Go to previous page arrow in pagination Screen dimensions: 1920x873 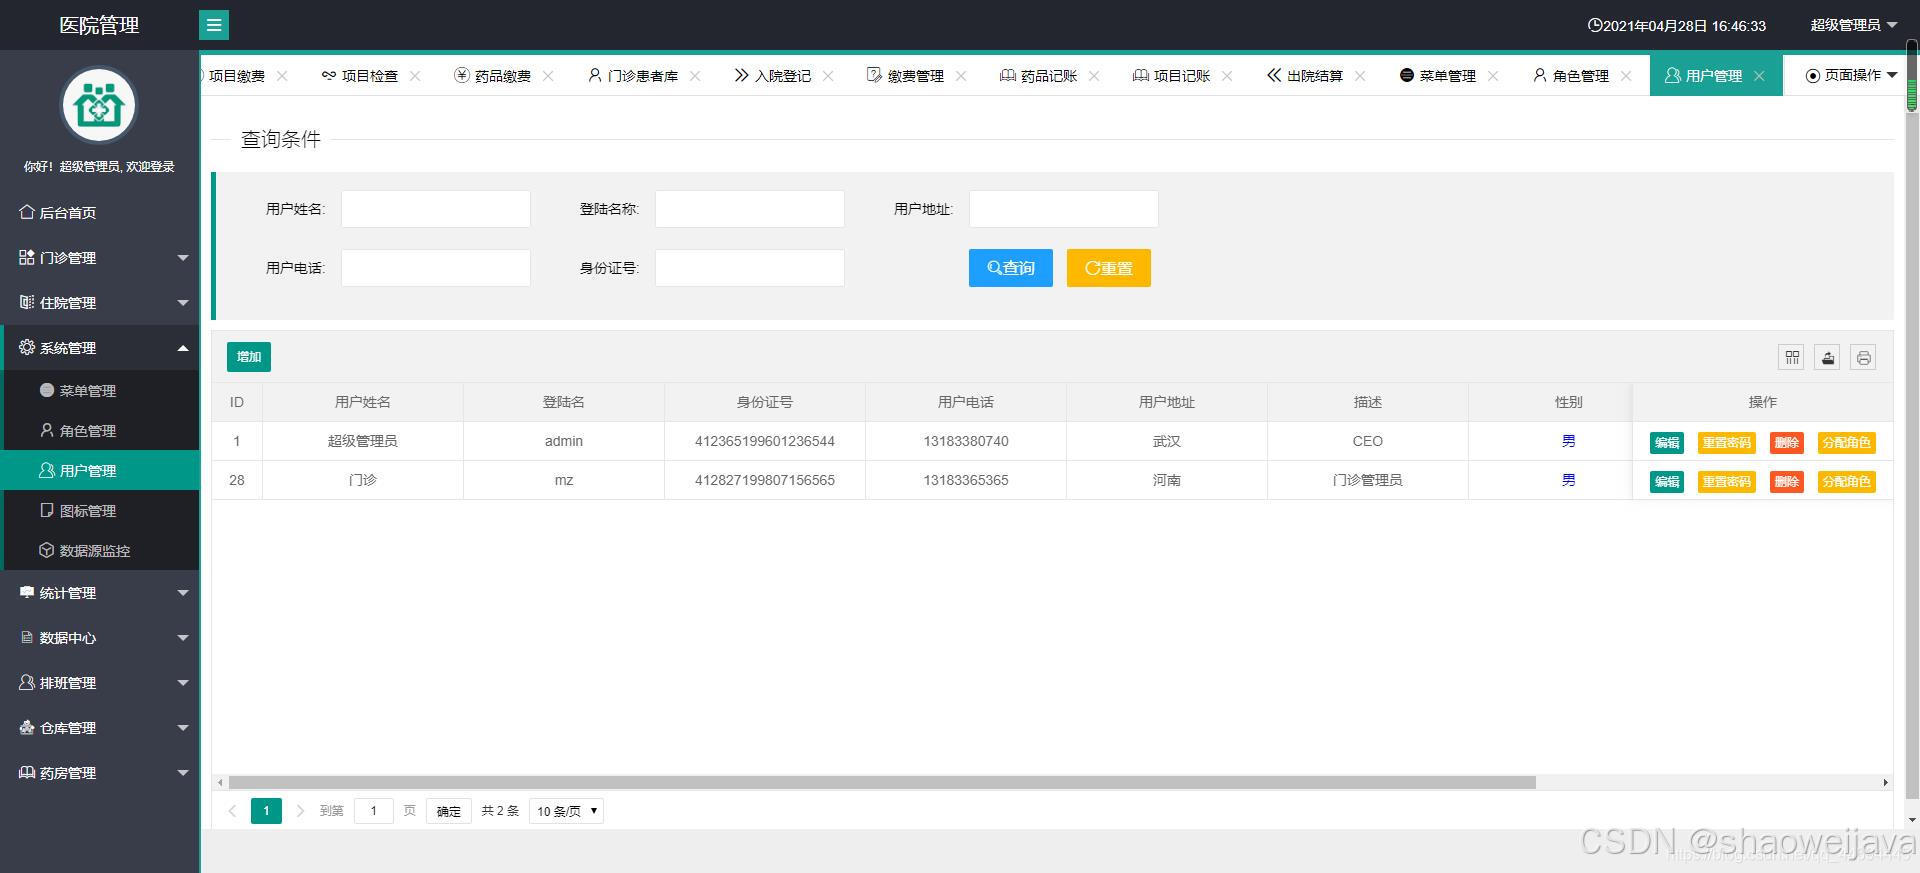tap(232, 811)
